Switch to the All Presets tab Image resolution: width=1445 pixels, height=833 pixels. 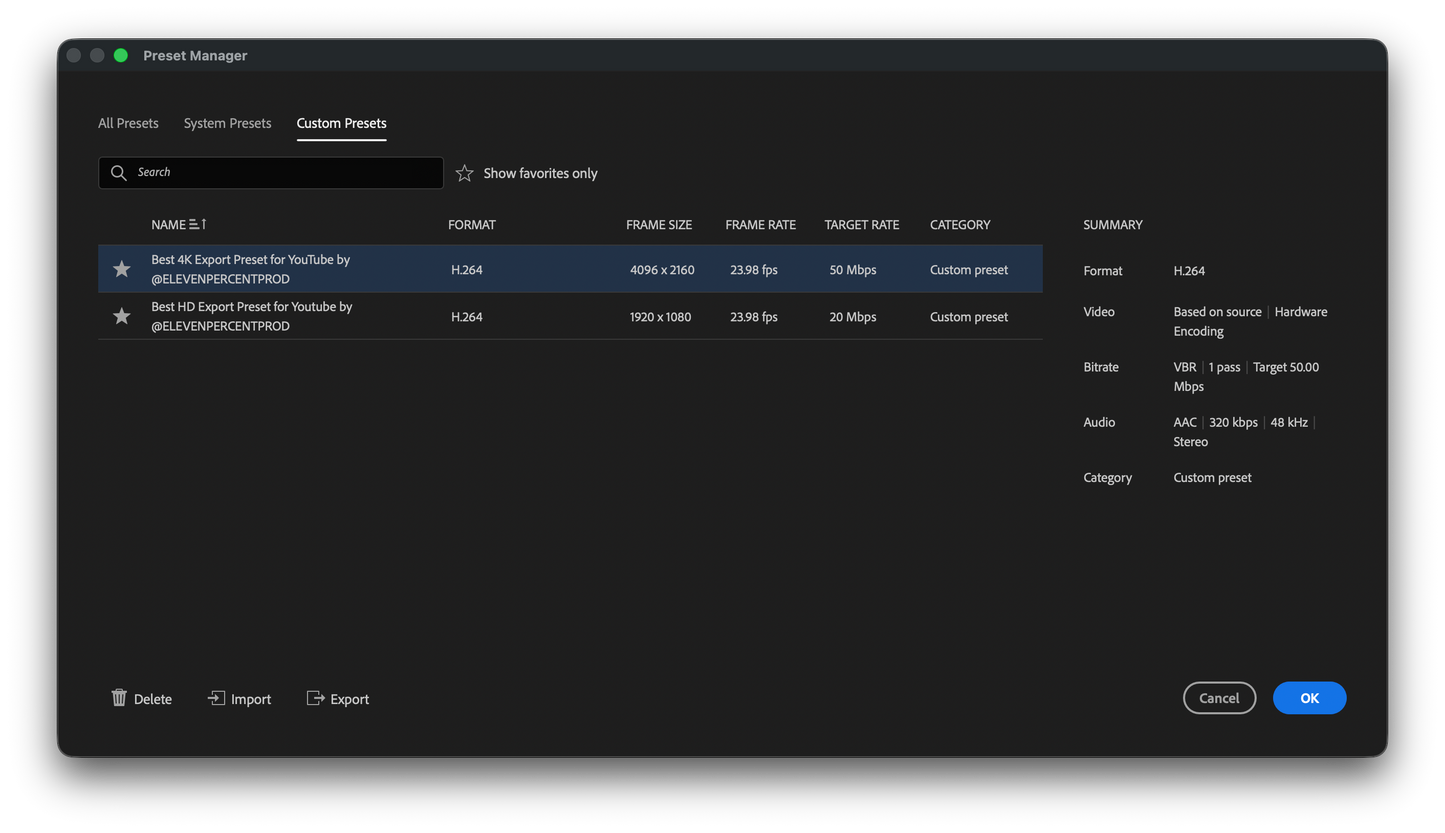128,123
